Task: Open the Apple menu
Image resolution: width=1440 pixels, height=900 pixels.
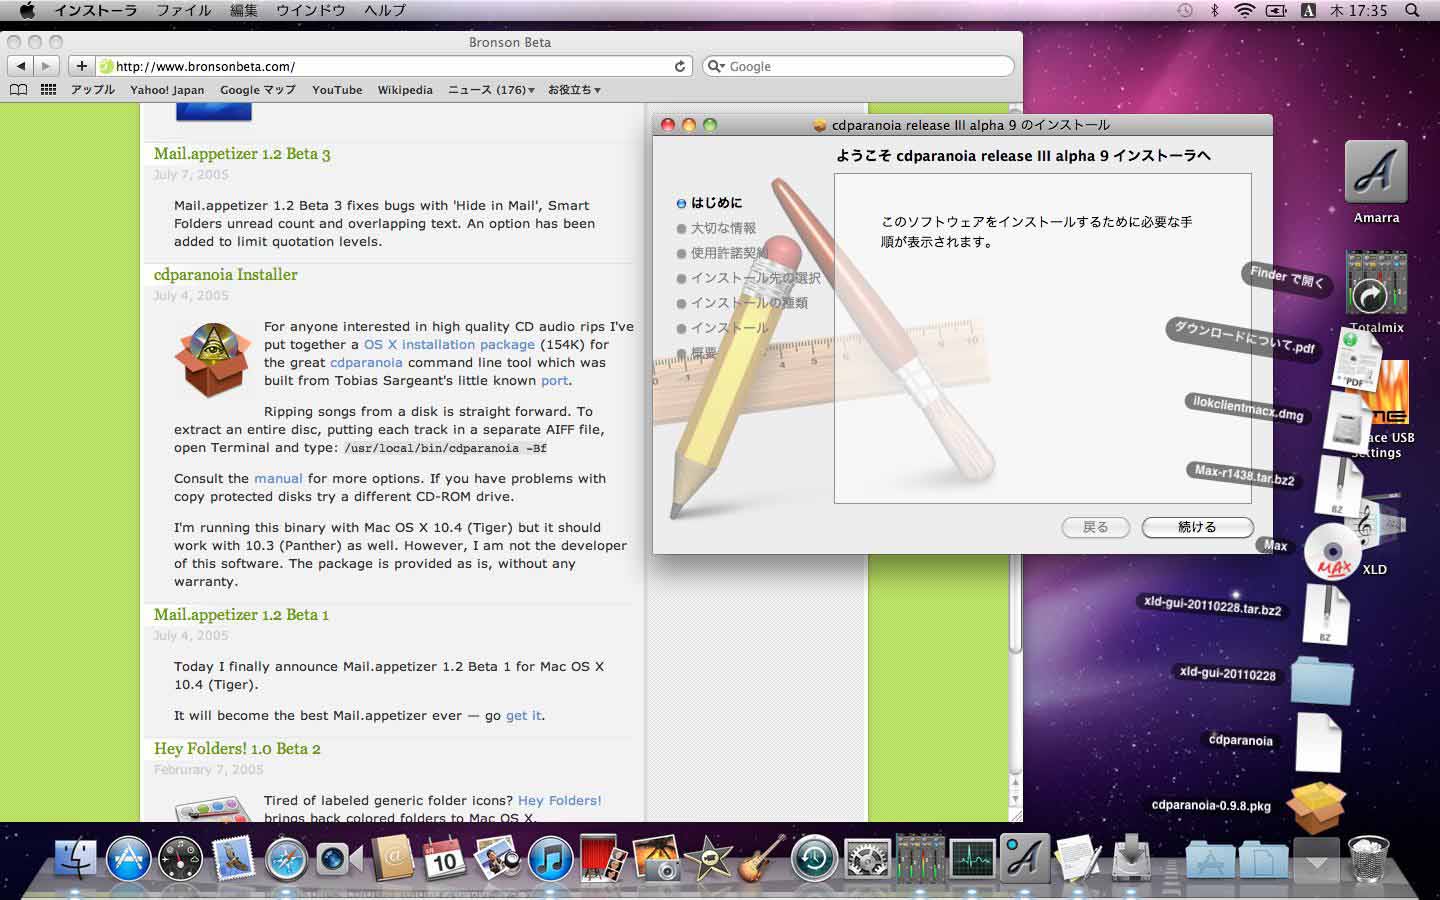Action: [27, 10]
